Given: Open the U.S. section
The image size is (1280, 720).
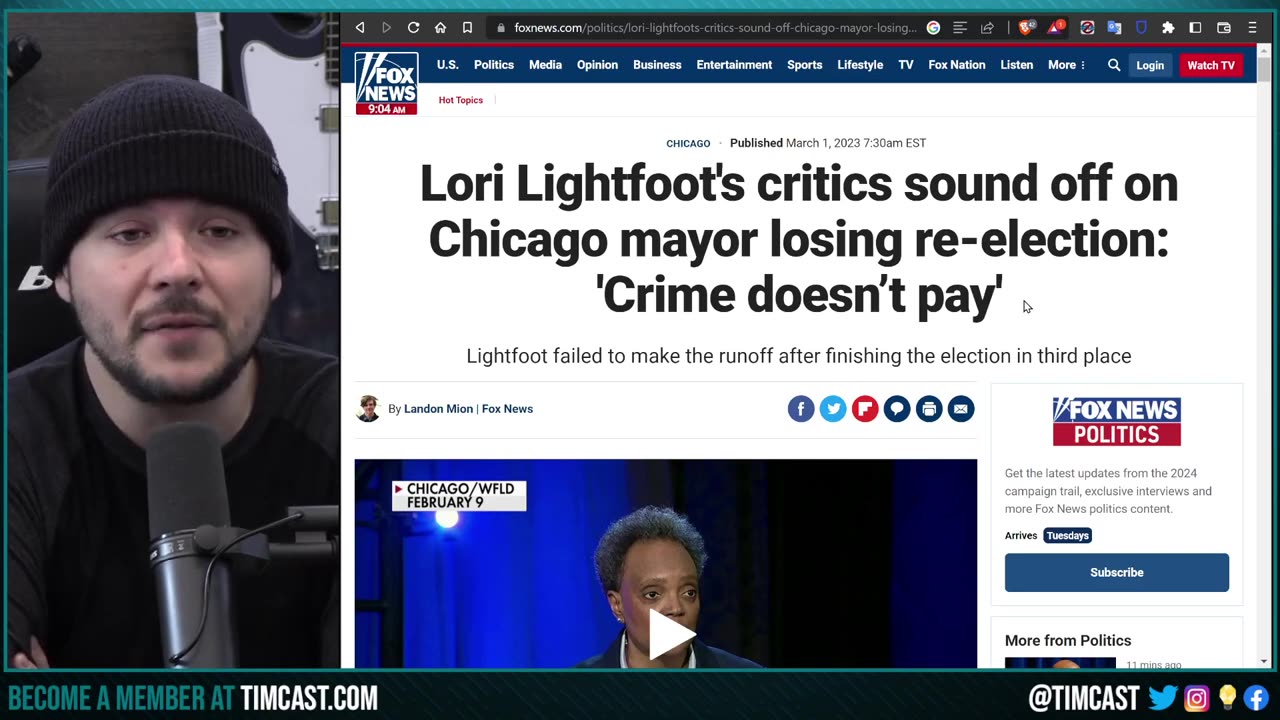Looking at the screenshot, I should click(x=447, y=65).
